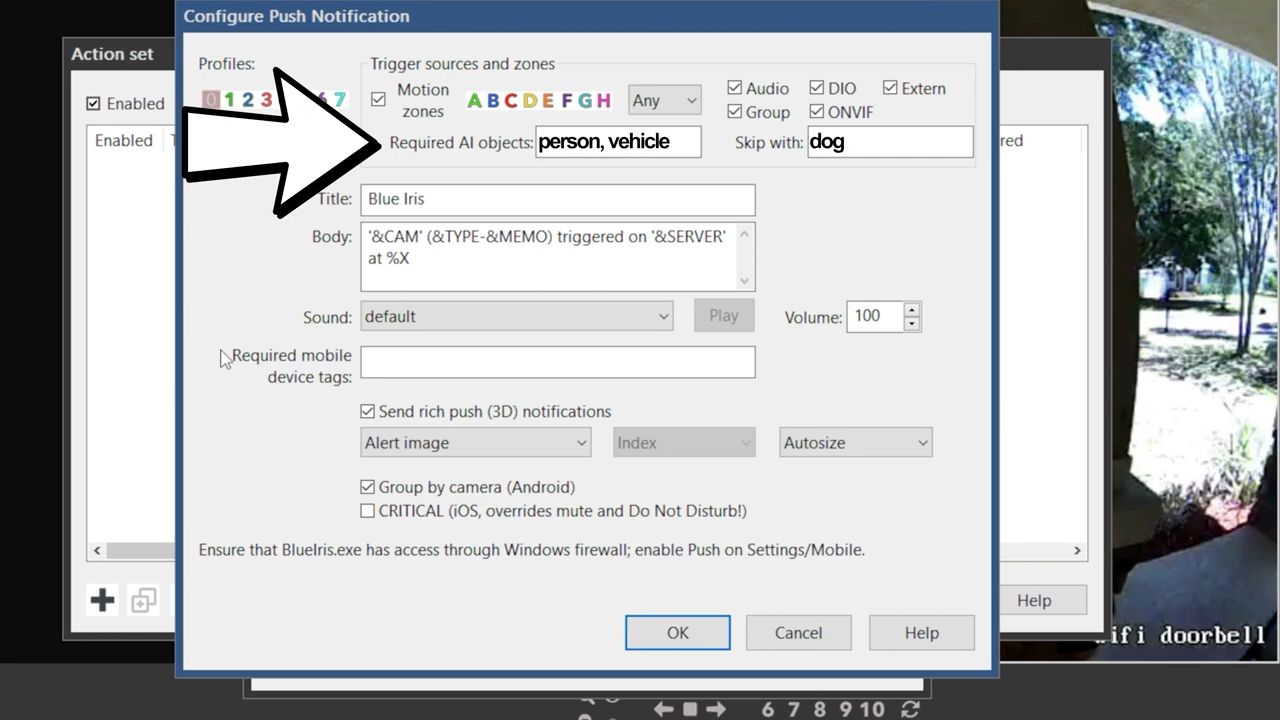Click the Required mobile device tags field

pos(558,362)
